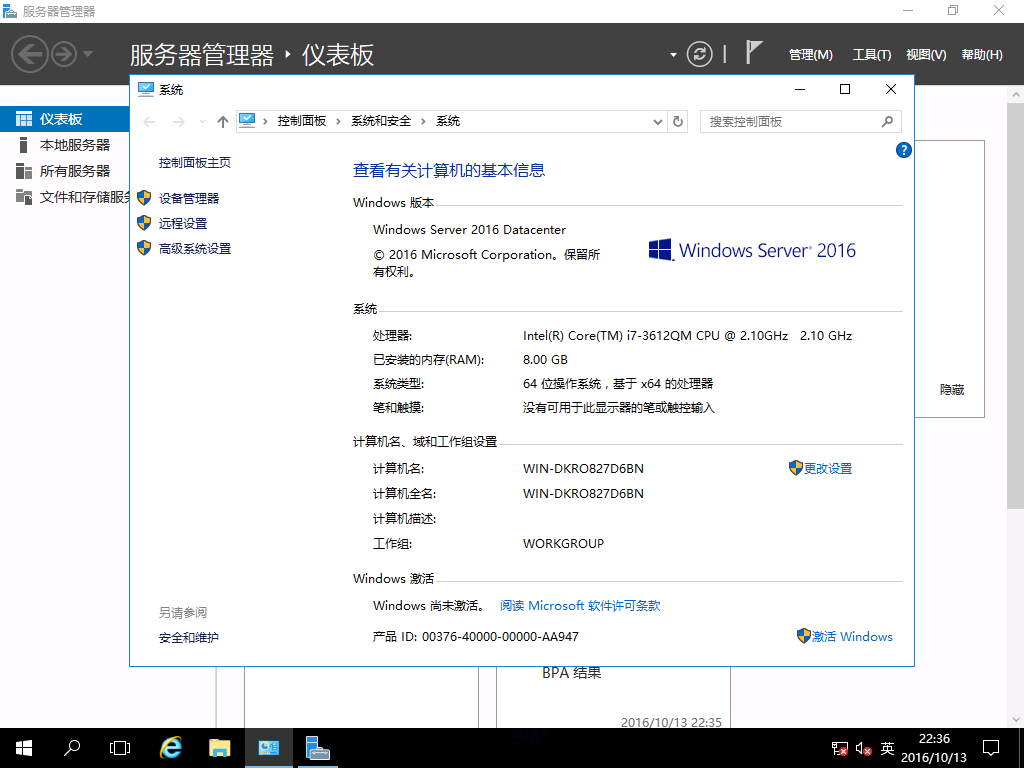
Task: Open help via blue question mark icon
Action: (903, 150)
